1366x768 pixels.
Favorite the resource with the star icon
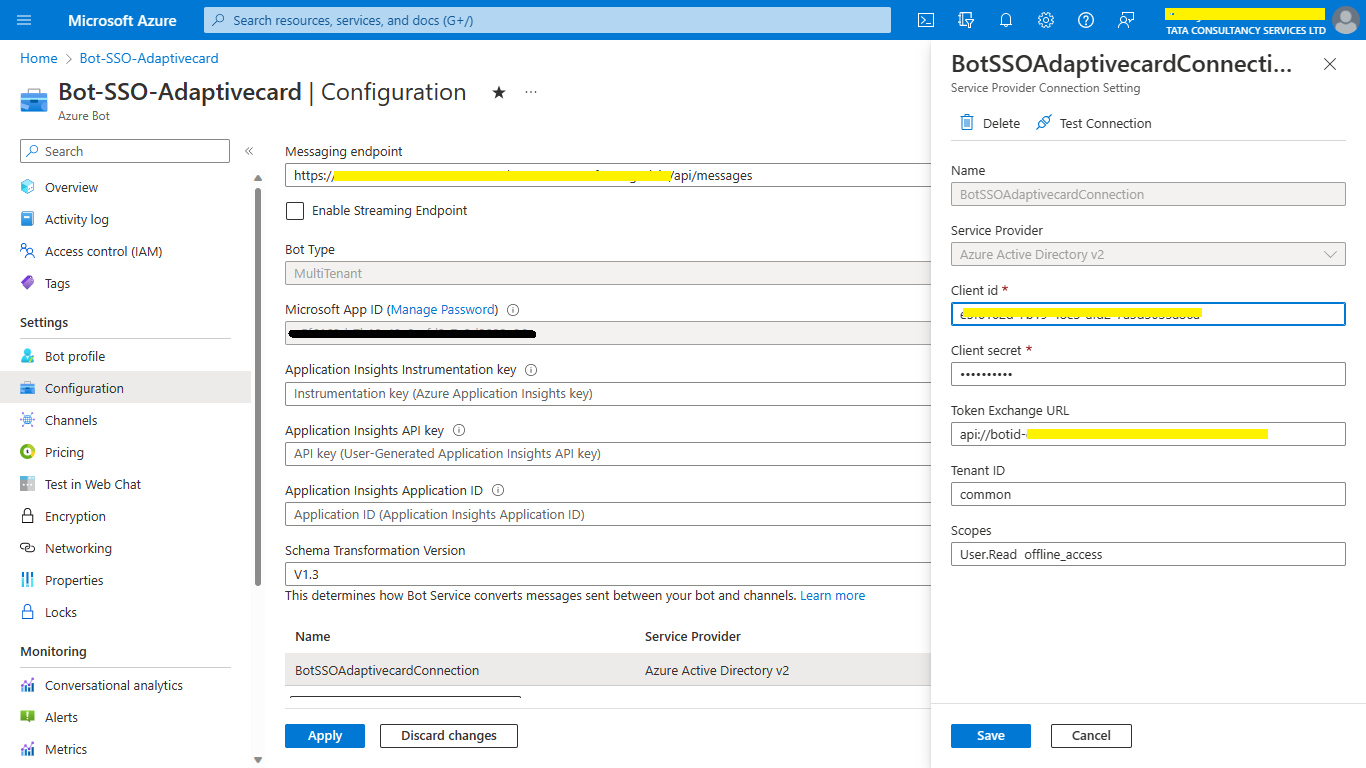(x=498, y=92)
